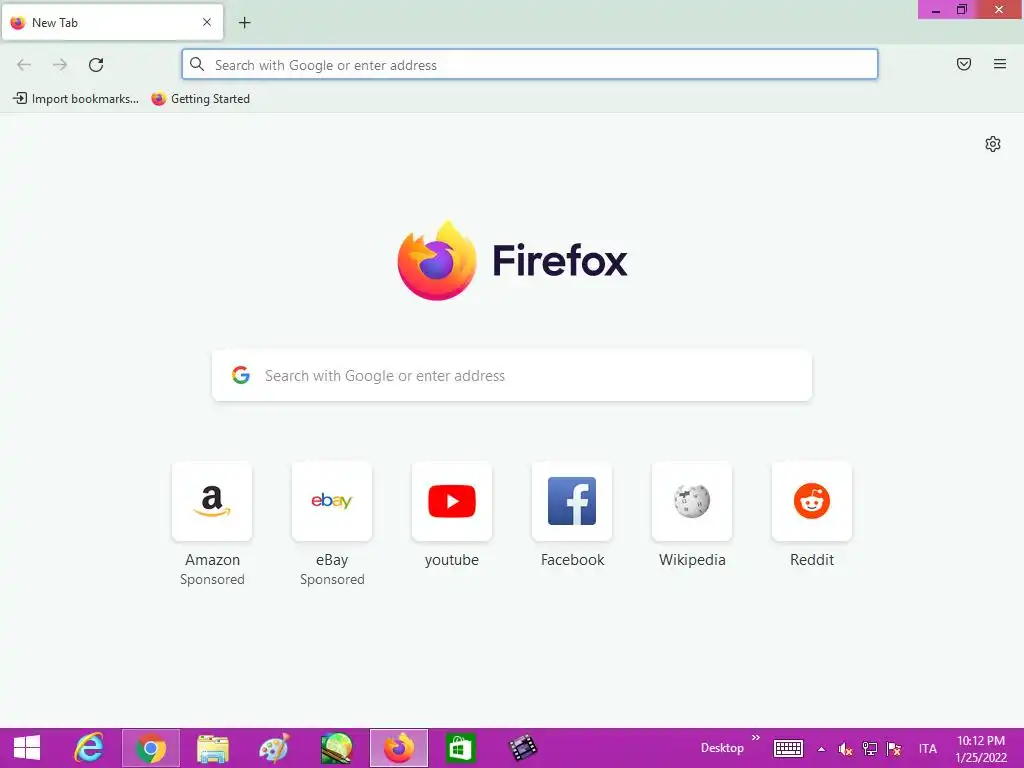This screenshot has width=1024, height=768.
Task: Open the Action Center flag icon
Action: point(894,749)
